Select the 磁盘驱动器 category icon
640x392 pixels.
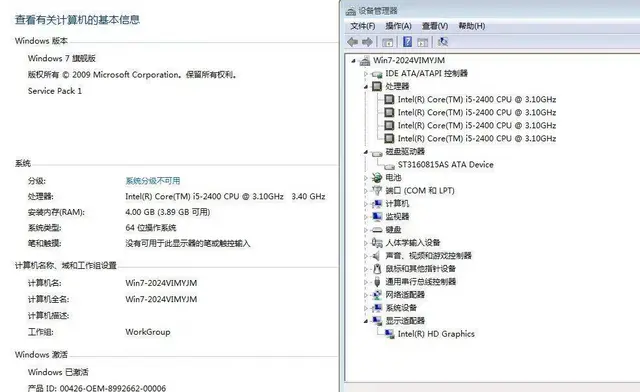[x=377, y=153]
